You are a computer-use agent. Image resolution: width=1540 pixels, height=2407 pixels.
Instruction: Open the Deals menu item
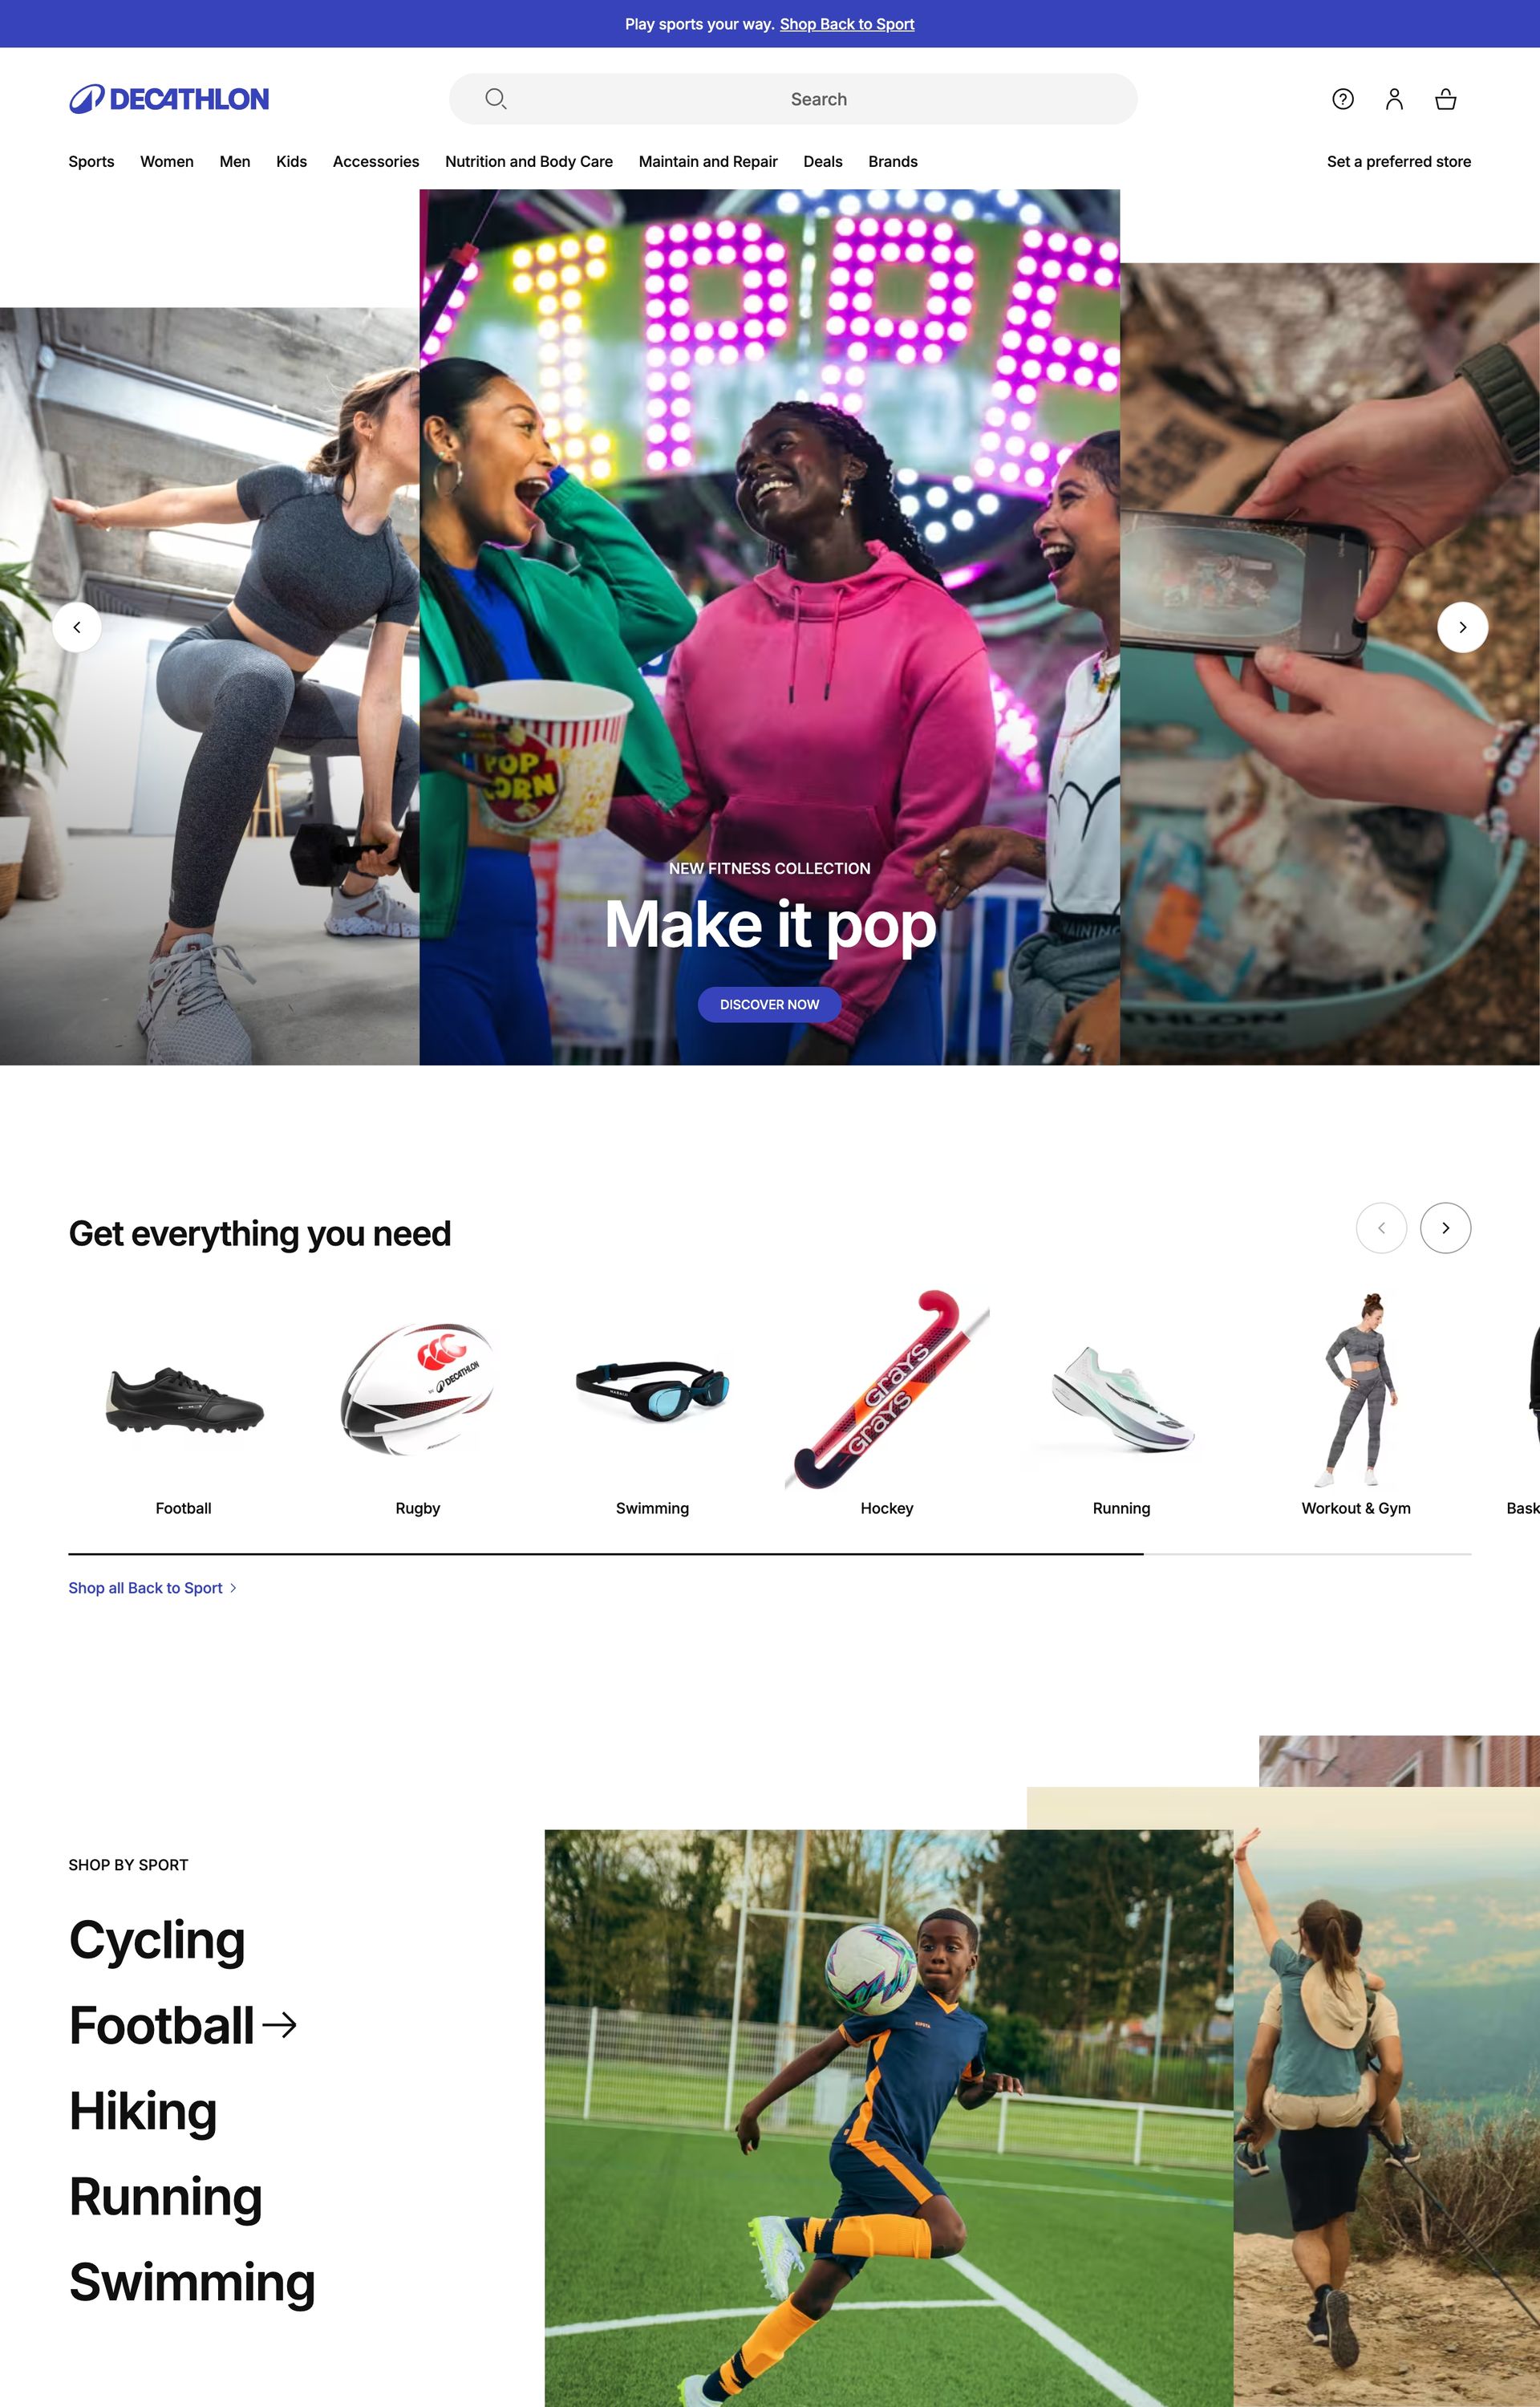pos(823,162)
